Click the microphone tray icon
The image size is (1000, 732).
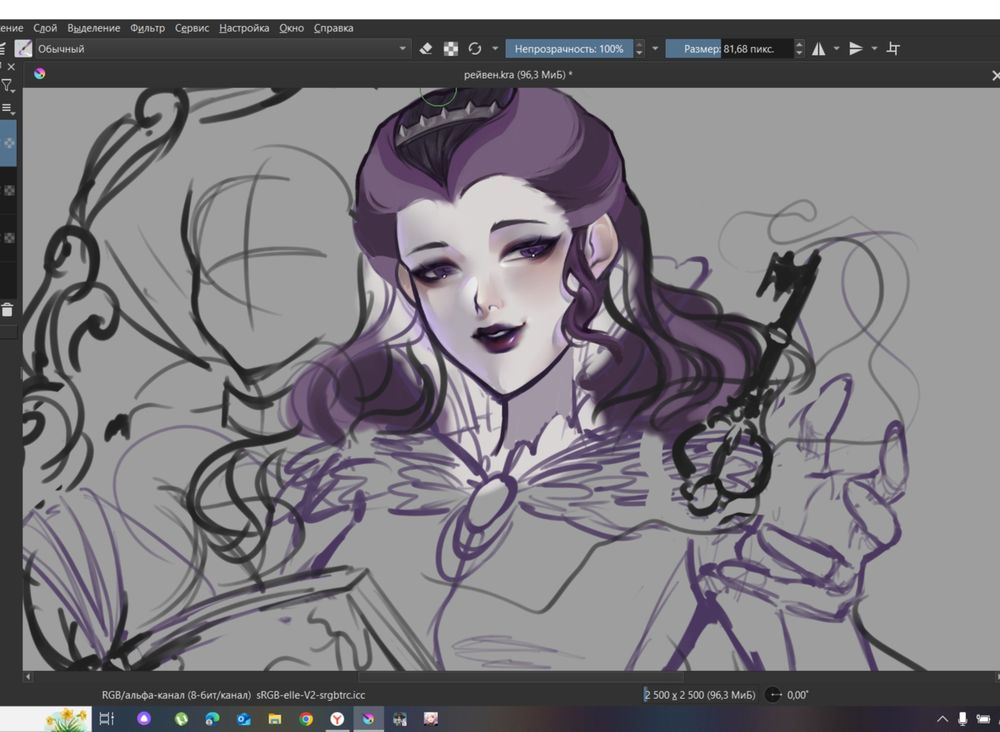pyautogui.click(x=963, y=719)
